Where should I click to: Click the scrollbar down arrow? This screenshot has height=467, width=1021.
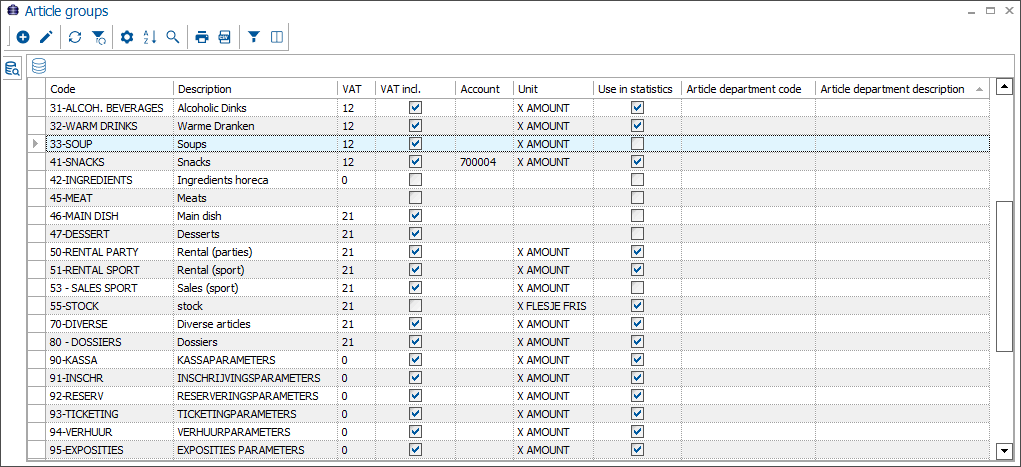tap(1004, 450)
